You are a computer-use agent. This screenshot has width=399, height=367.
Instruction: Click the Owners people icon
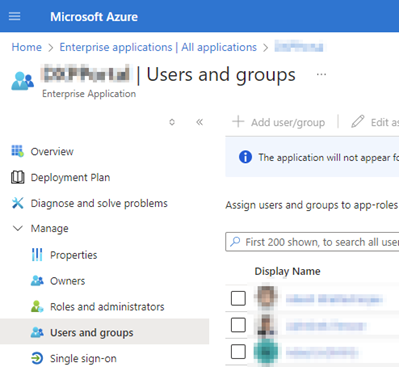coord(37,281)
